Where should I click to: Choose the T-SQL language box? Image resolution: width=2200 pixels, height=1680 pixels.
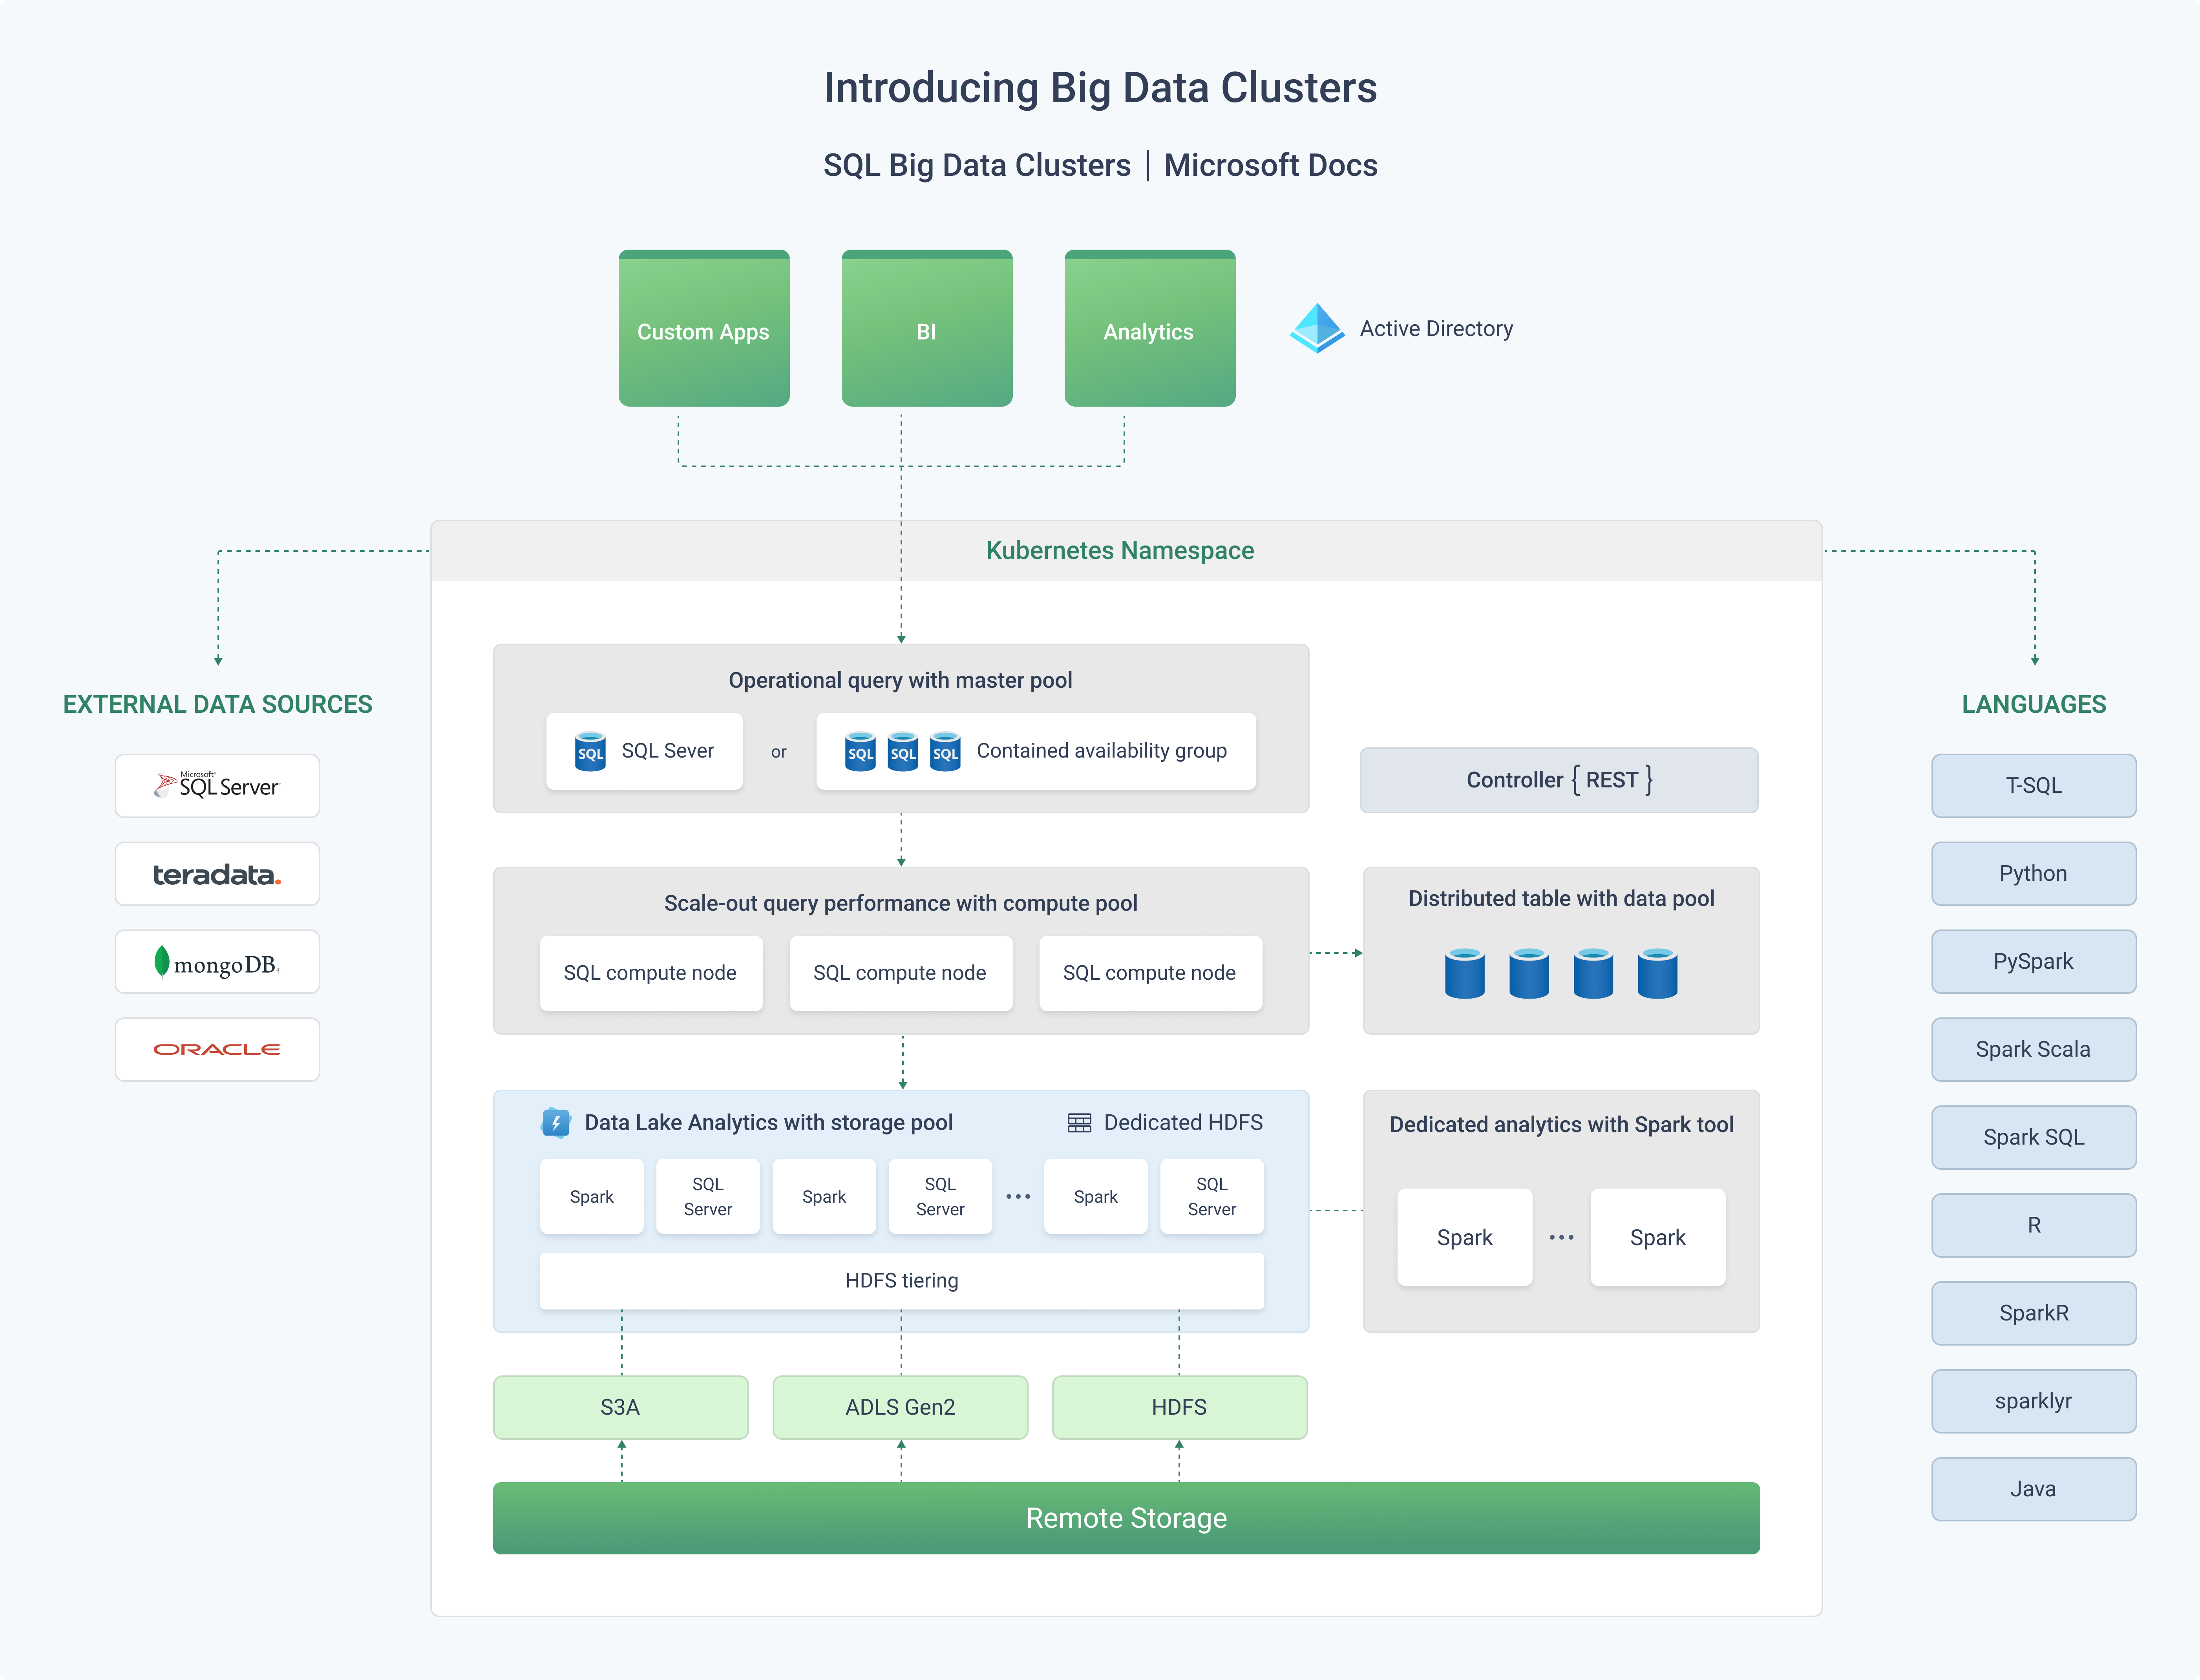tap(2034, 786)
